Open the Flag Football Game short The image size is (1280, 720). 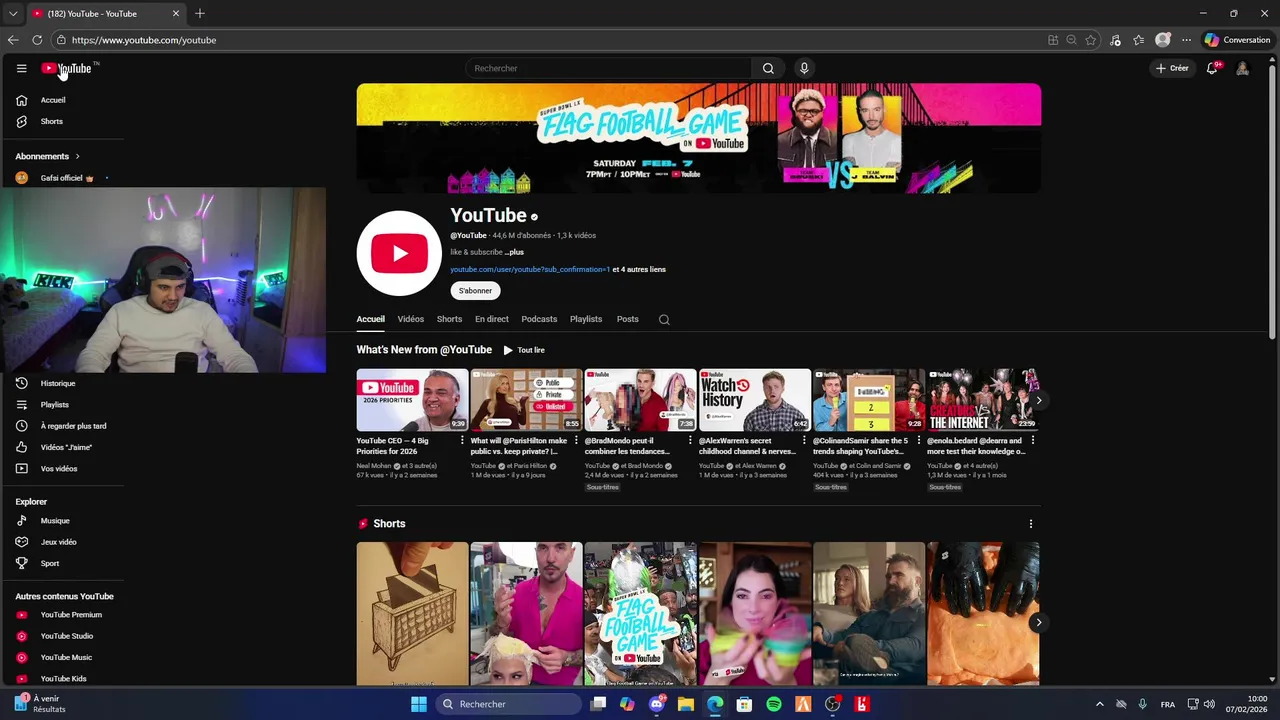point(641,613)
